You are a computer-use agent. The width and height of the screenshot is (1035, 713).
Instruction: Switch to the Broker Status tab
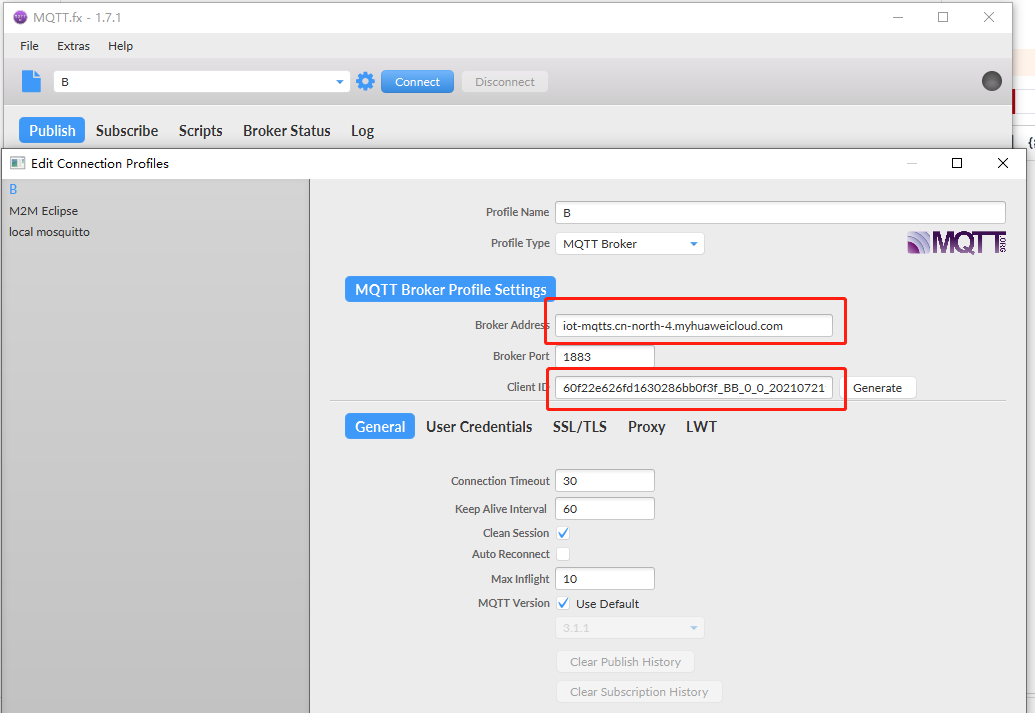tap(286, 131)
